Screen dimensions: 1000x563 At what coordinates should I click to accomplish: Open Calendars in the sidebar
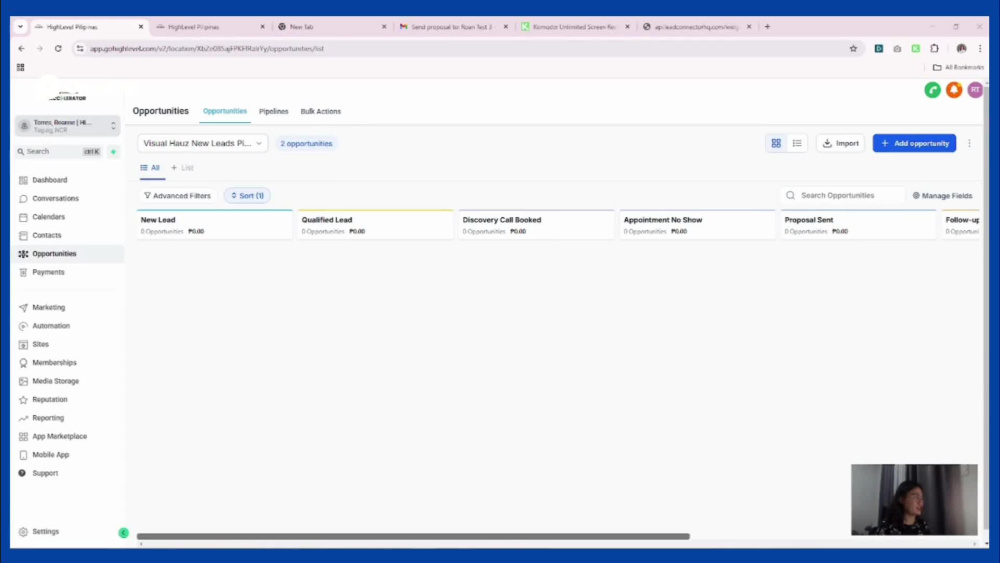tap(48, 217)
